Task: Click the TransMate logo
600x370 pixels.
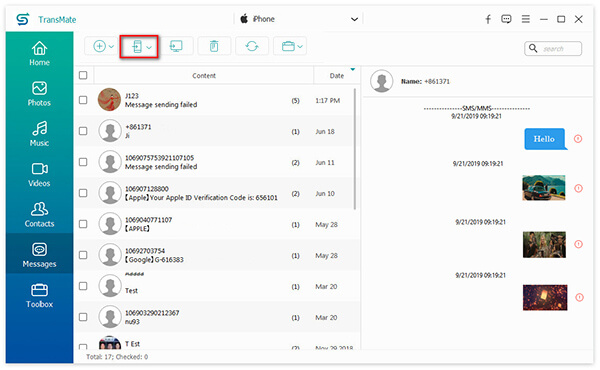Action: coord(23,19)
